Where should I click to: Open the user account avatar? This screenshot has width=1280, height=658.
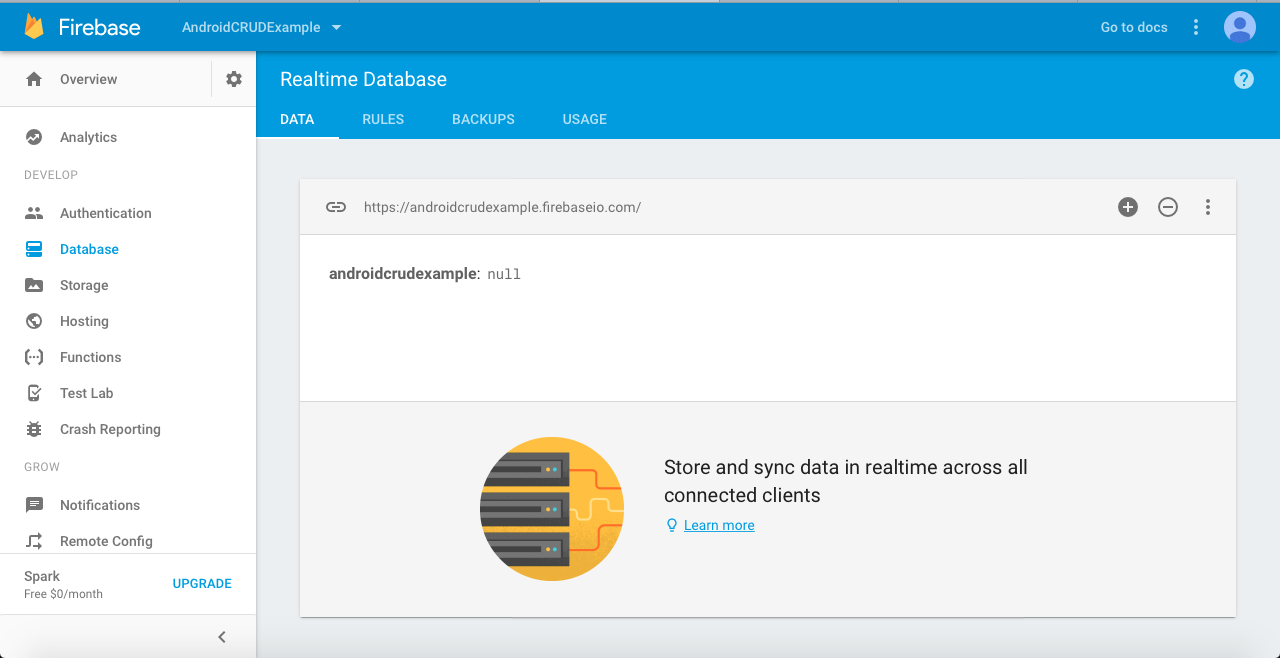(x=1240, y=27)
